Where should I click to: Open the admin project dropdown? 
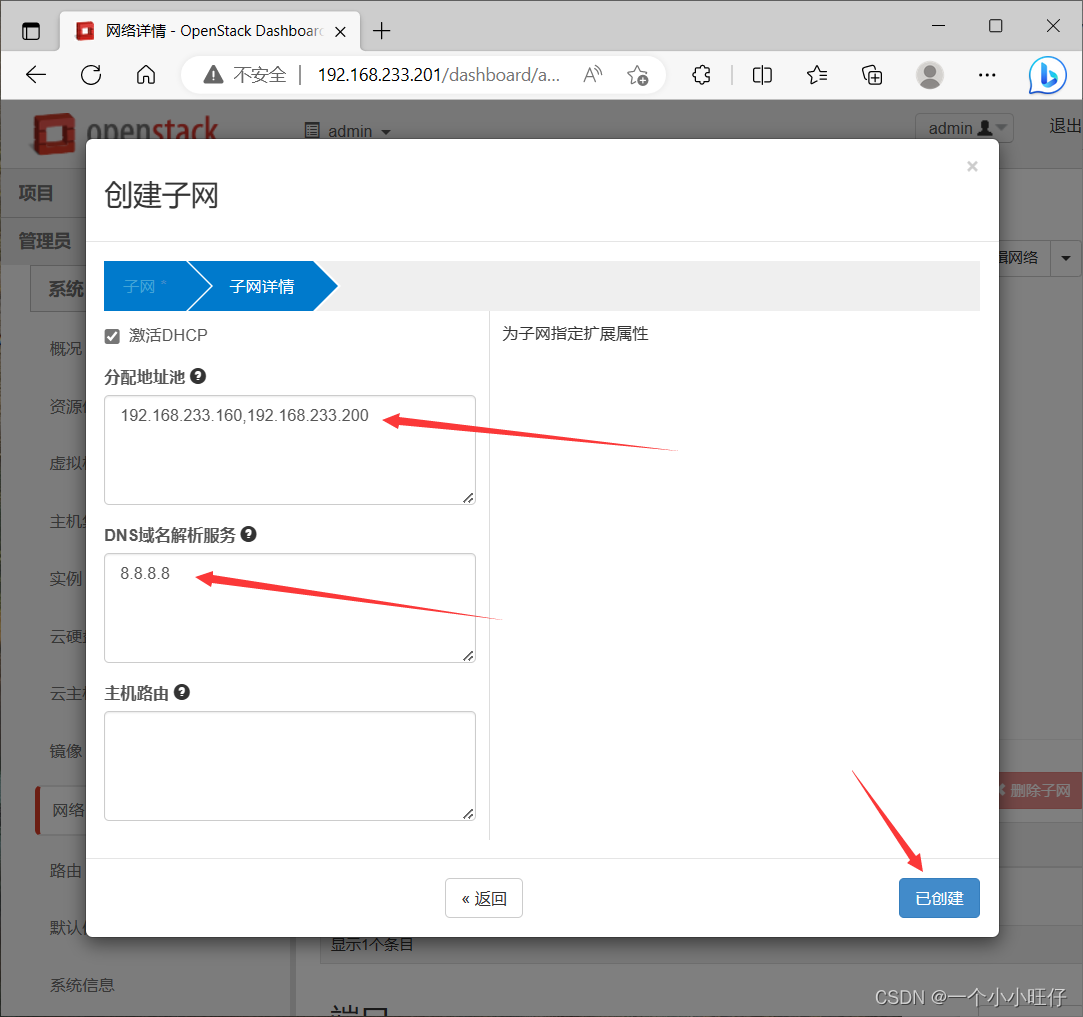(348, 131)
